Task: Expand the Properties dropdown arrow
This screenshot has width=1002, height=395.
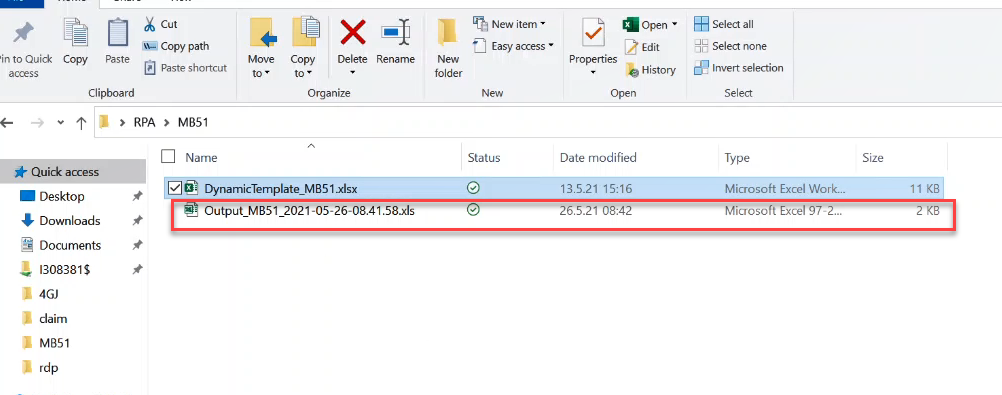Action: 593,72
